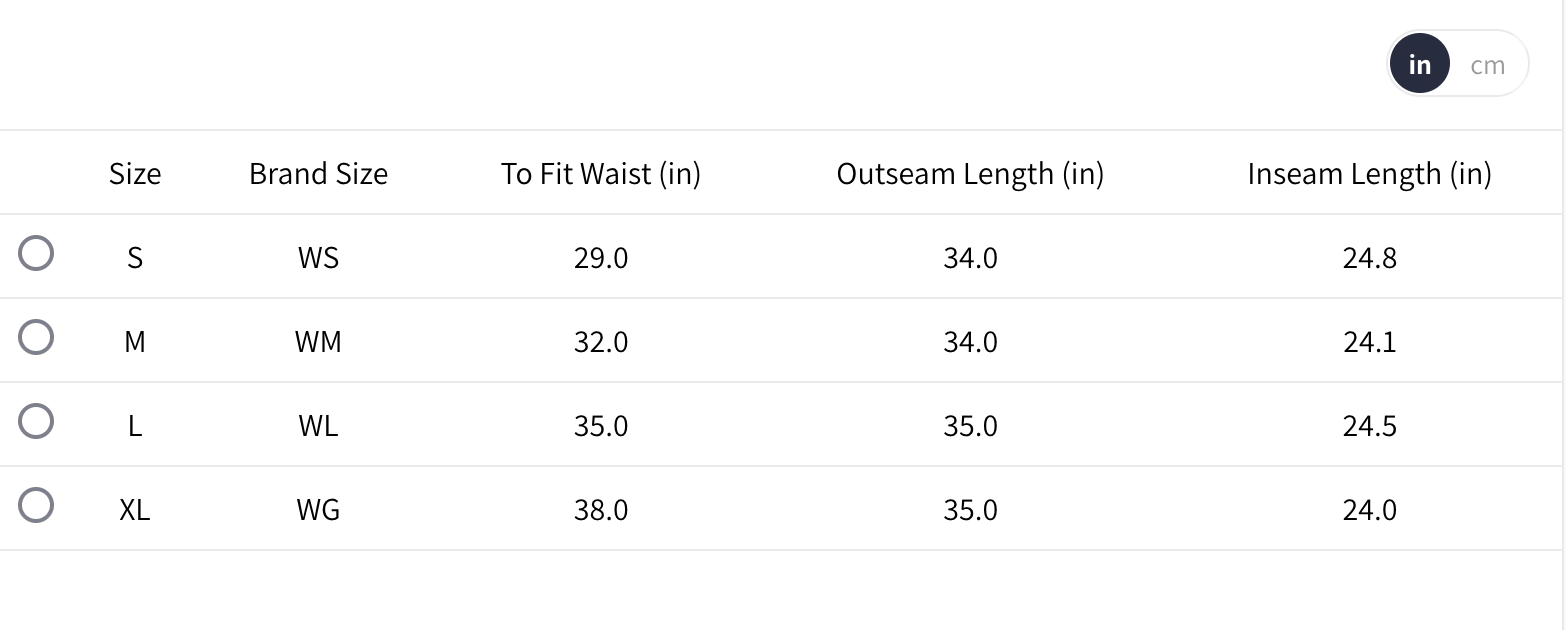Switch measurement units to cm

(x=1487, y=65)
